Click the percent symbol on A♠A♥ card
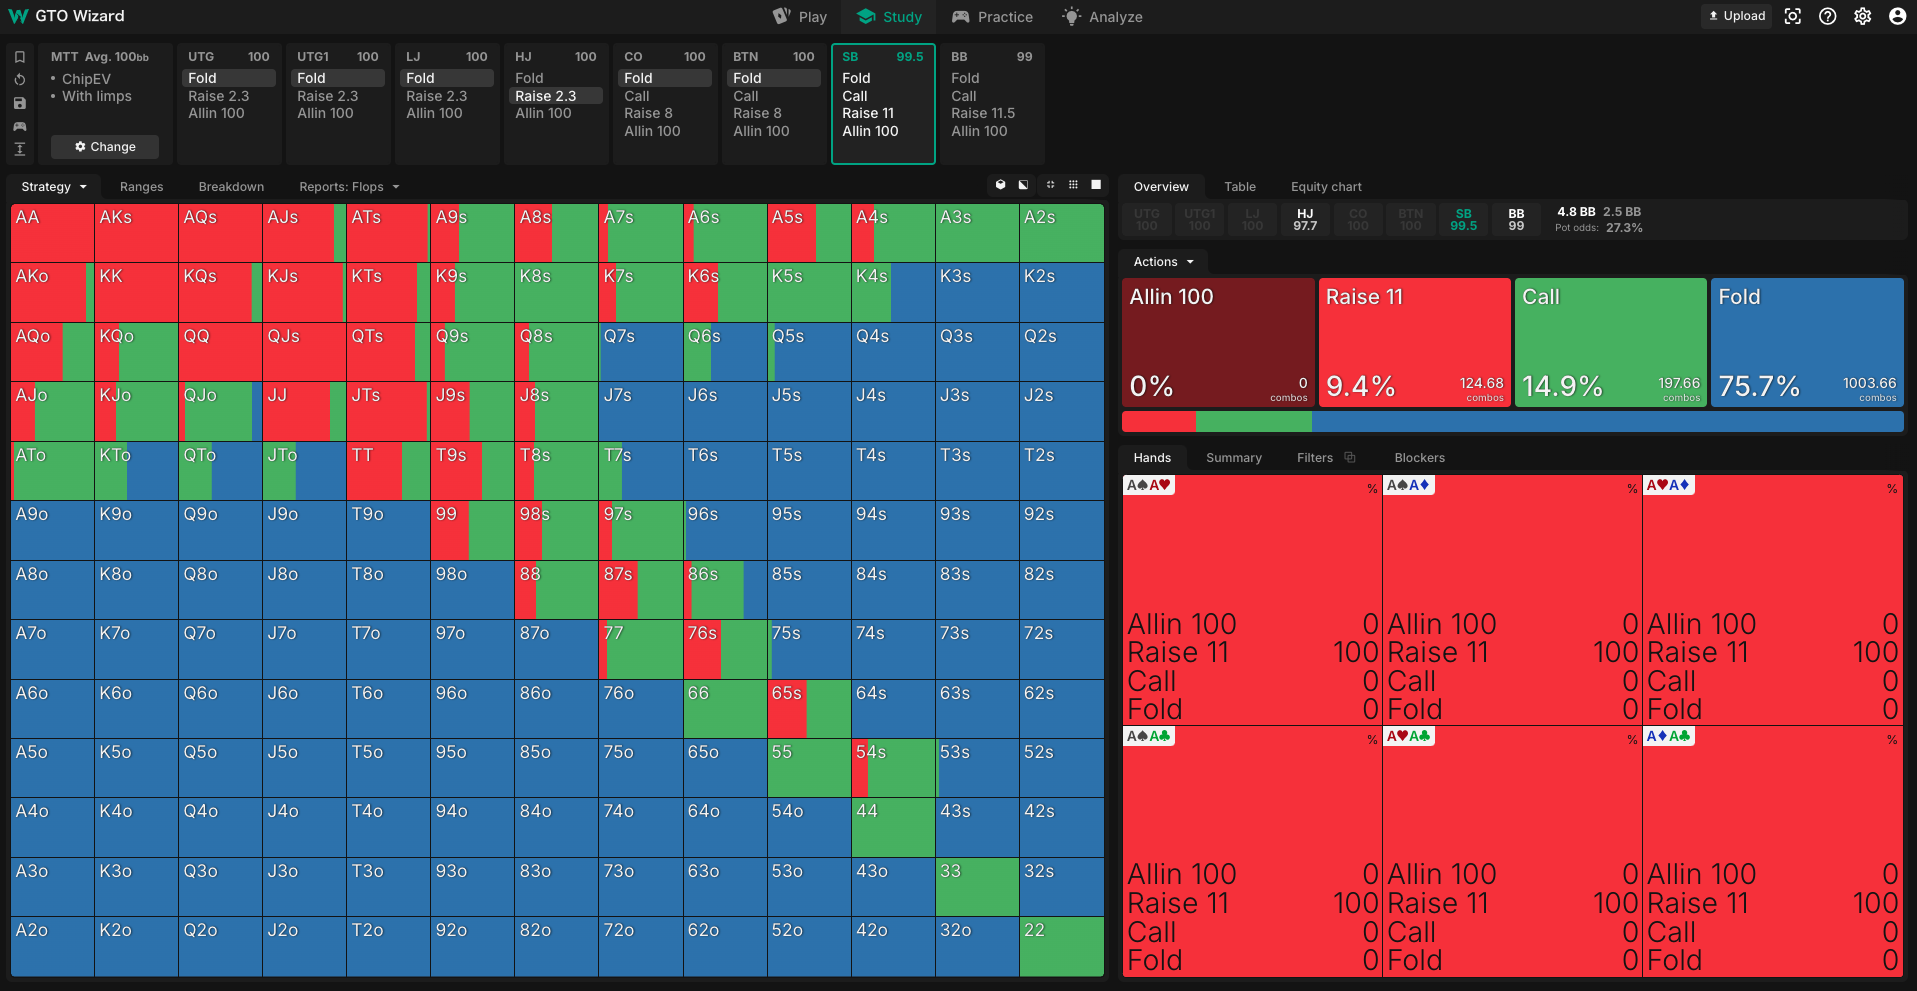The image size is (1917, 991). coord(1372,489)
